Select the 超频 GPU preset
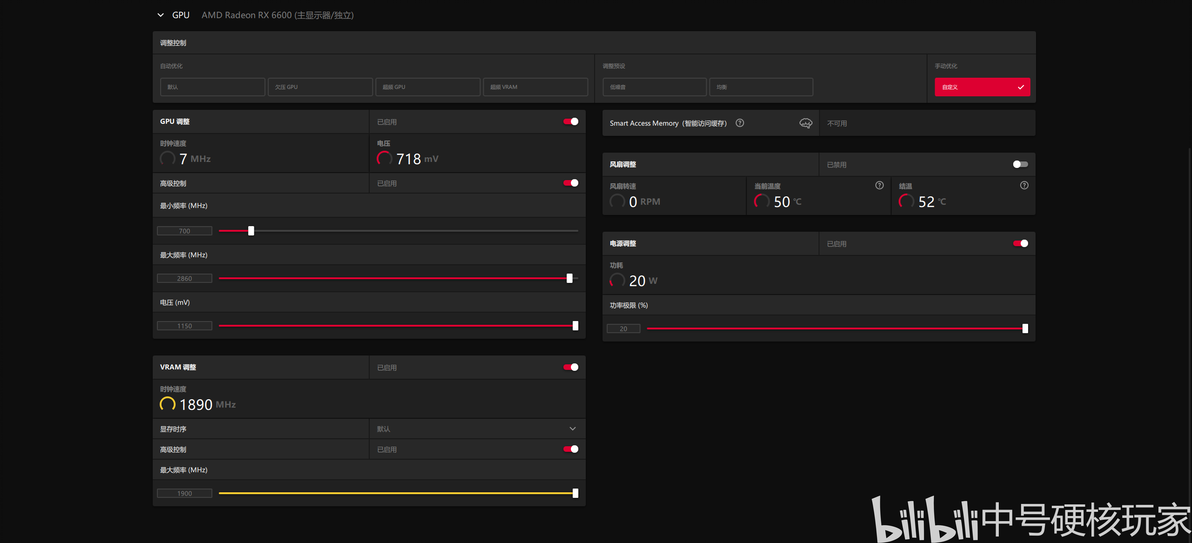This screenshot has height=543, width=1192. pyautogui.click(x=428, y=87)
